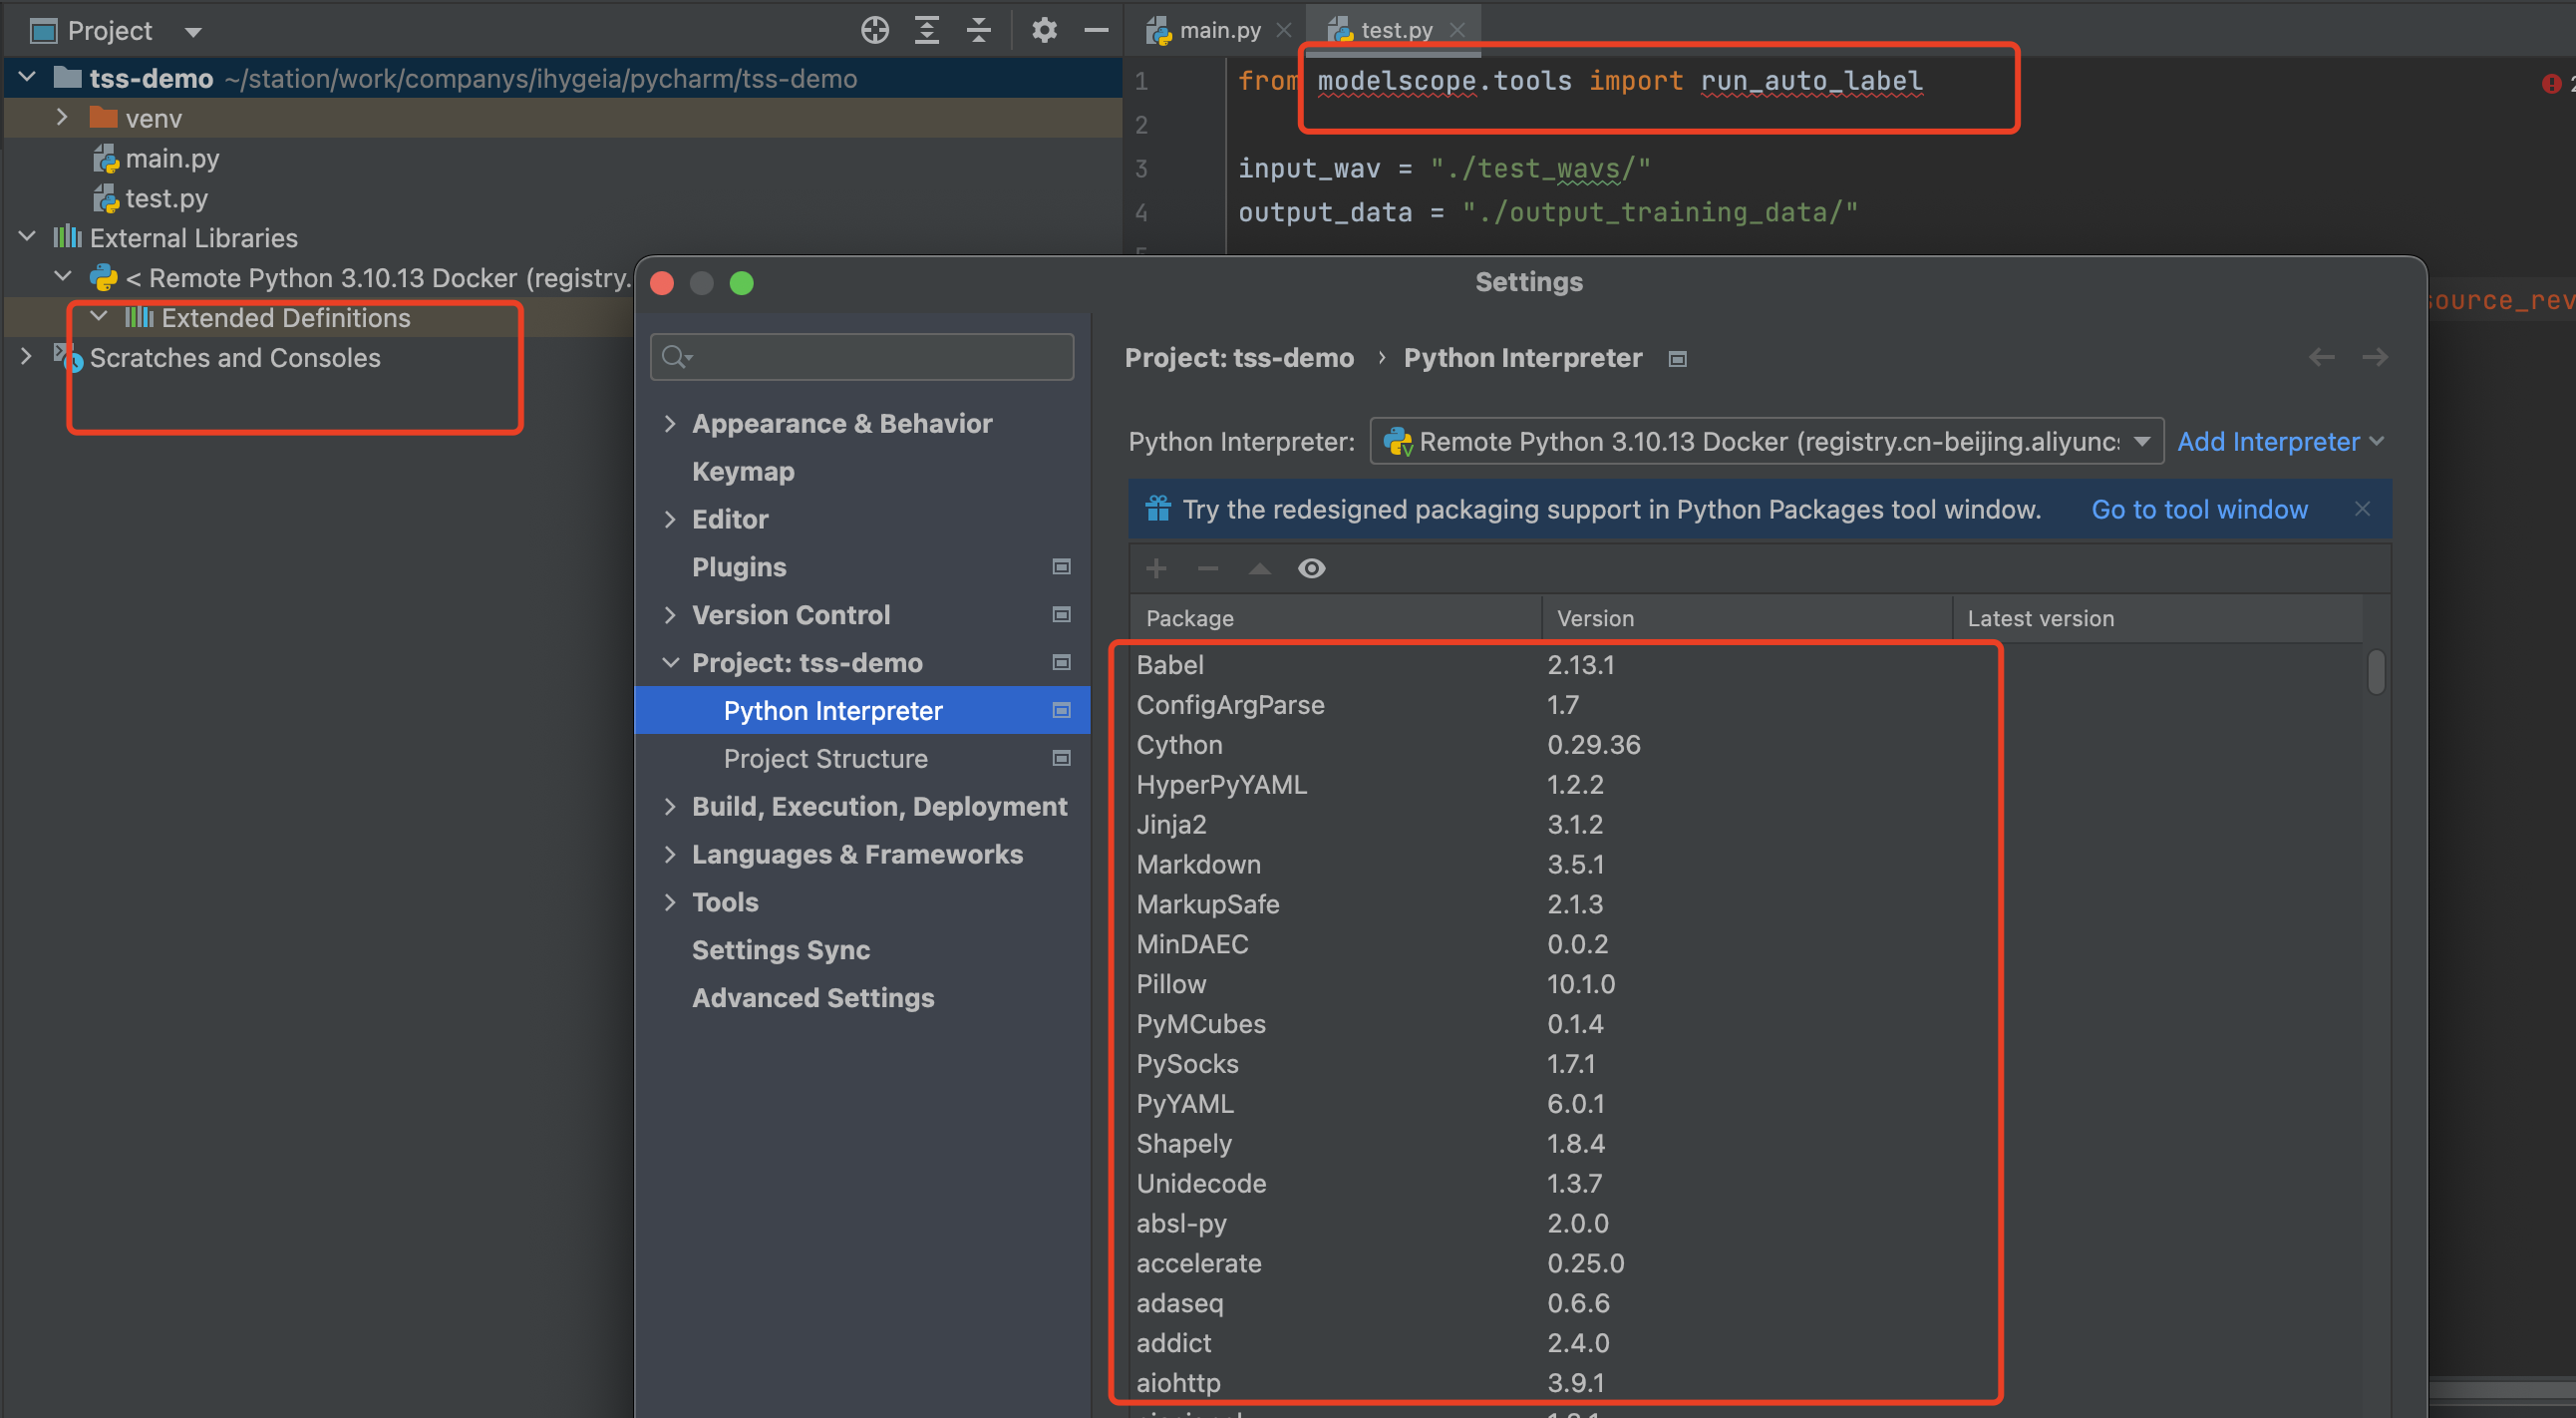Click the search magnifier icon in Settings
The width and height of the screenshot is (2576, 1418).
pos(677,356)
